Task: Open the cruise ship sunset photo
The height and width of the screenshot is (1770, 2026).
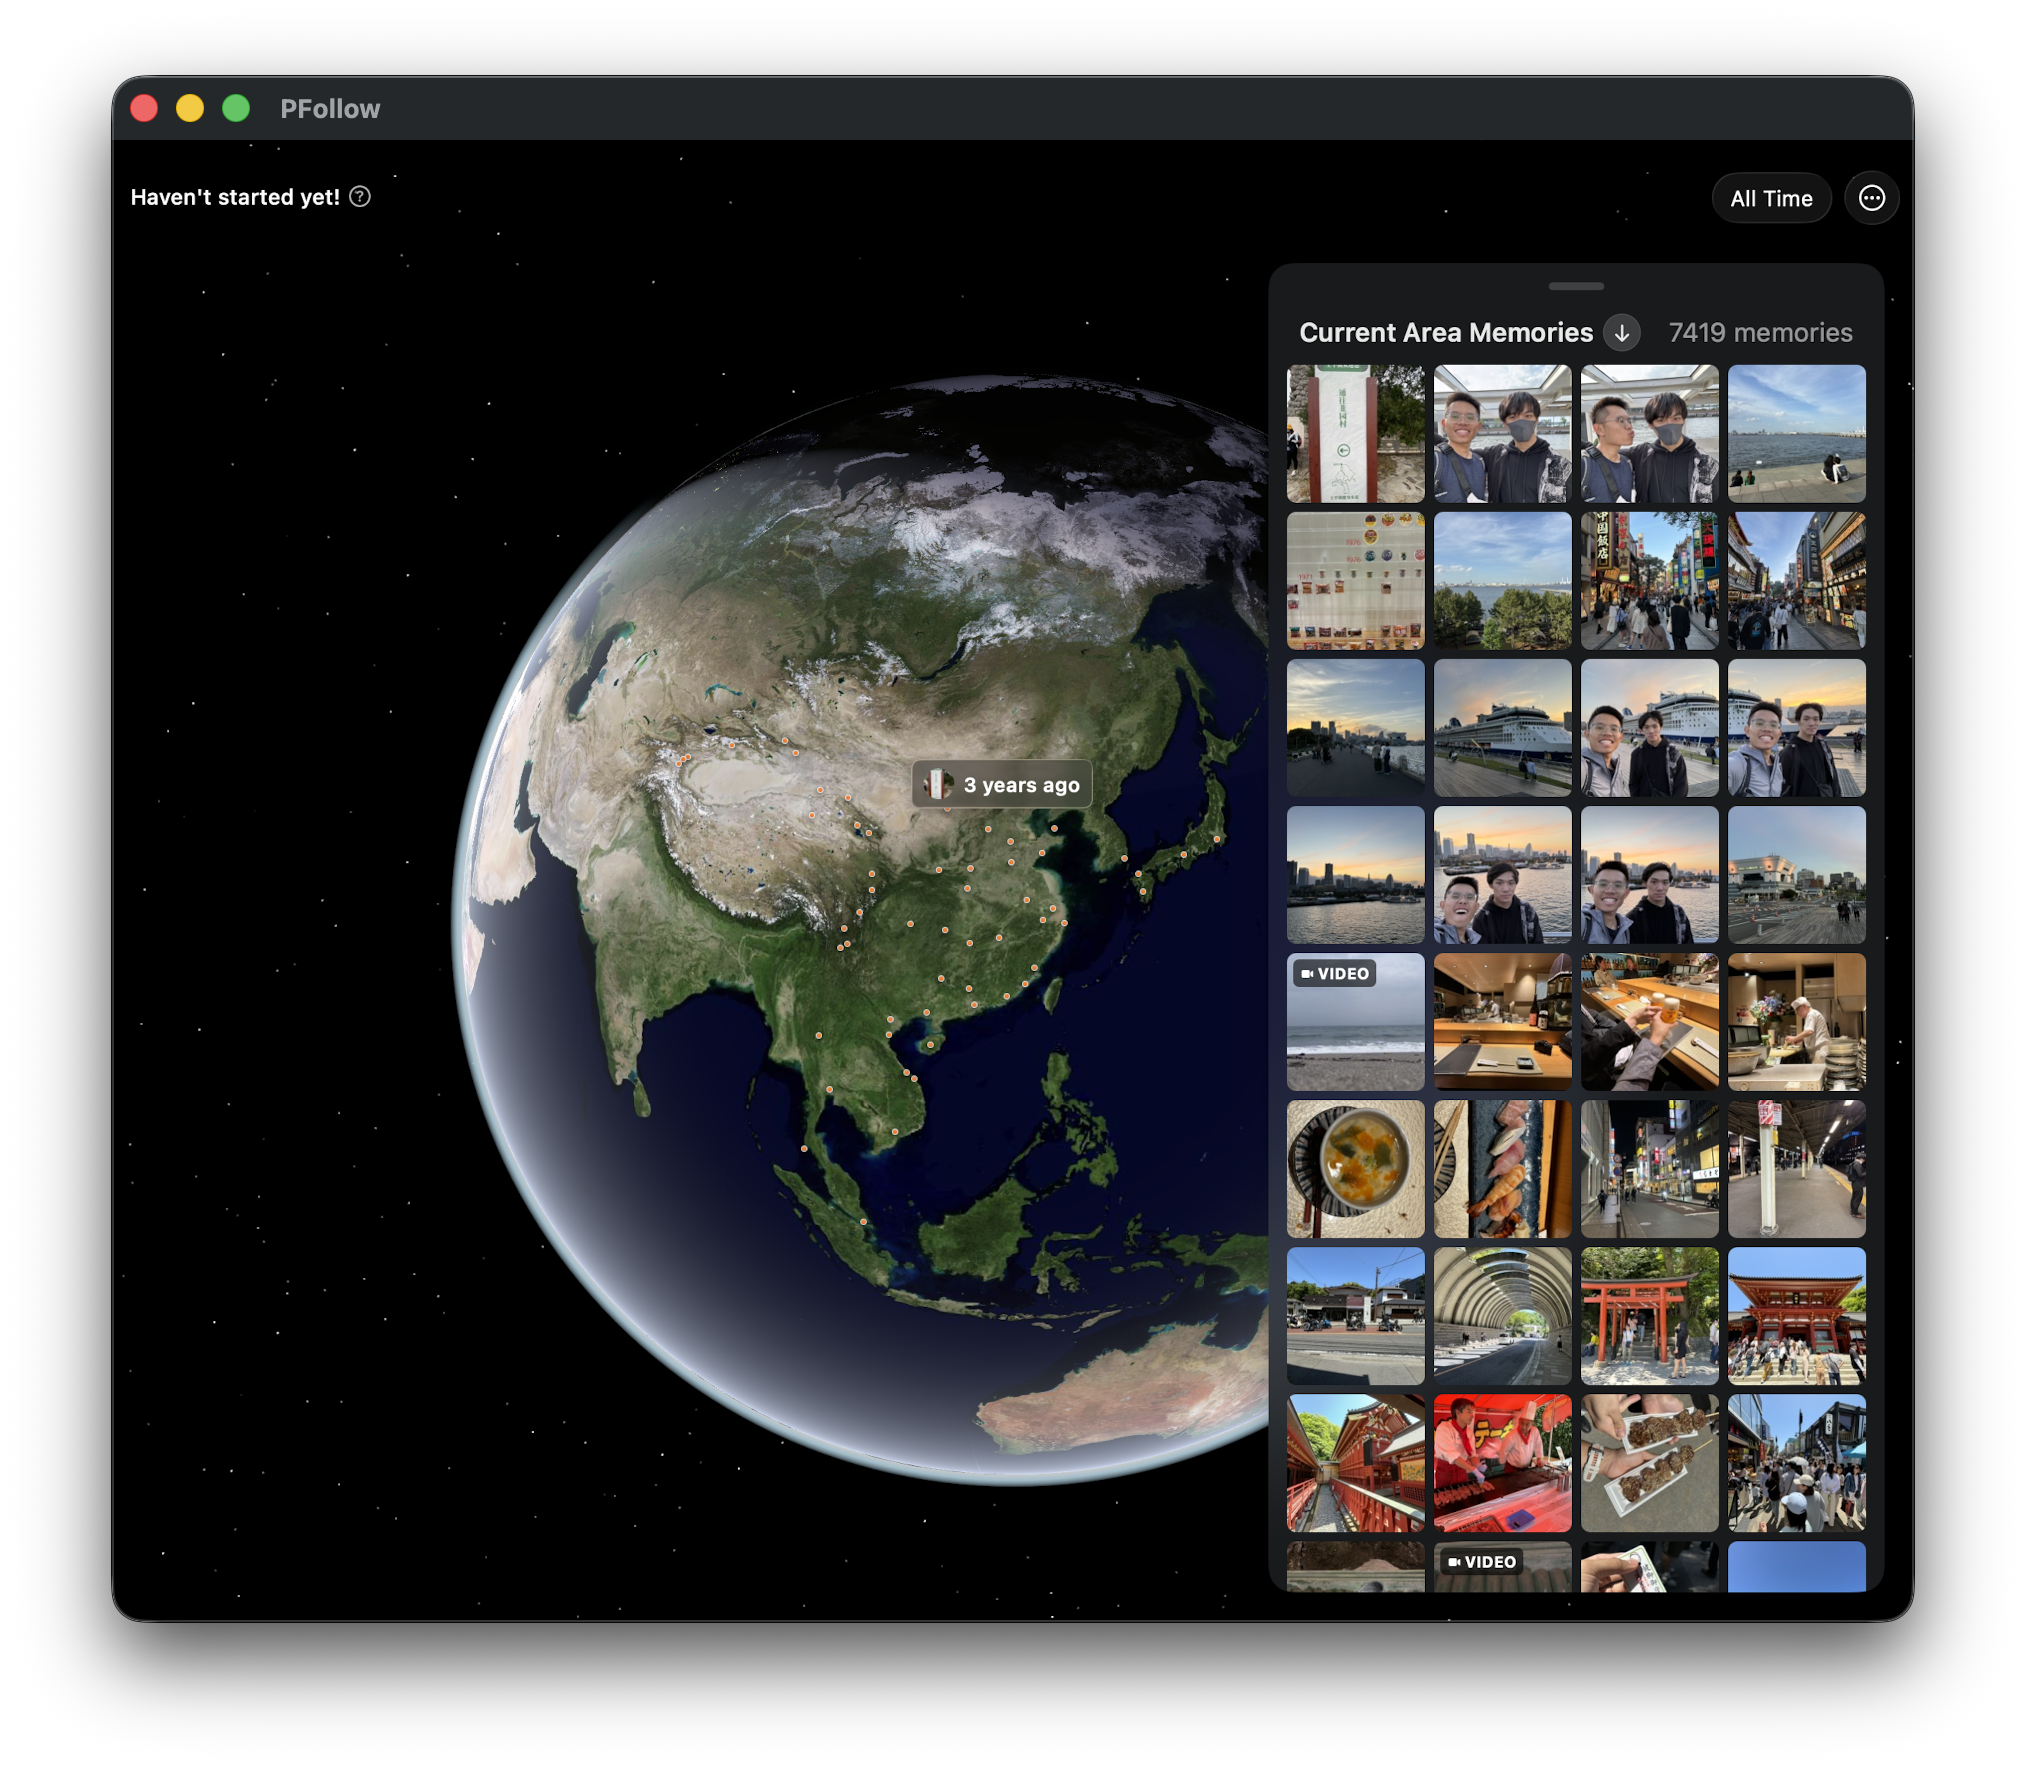Action: click(1502, 727)
